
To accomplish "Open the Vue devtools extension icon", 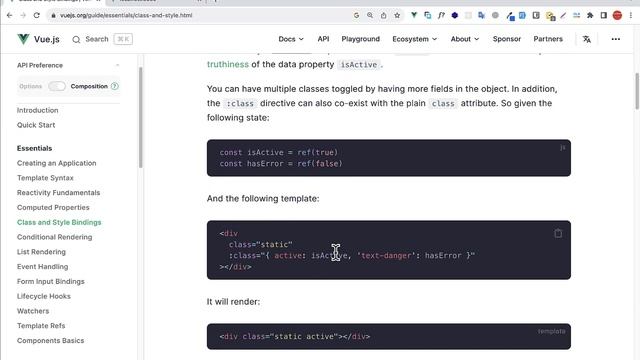I will tap(414, 15).
